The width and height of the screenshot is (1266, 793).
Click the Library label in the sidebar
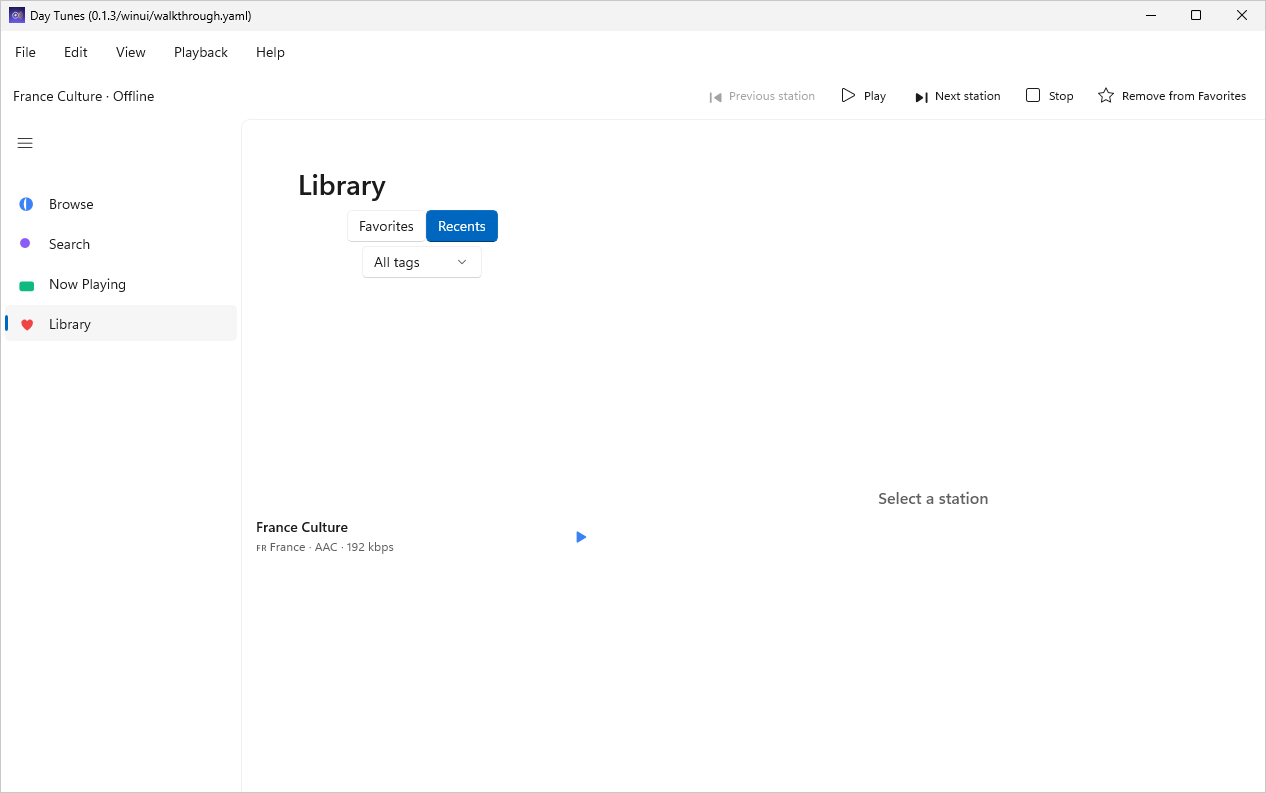tap(70, 324)
